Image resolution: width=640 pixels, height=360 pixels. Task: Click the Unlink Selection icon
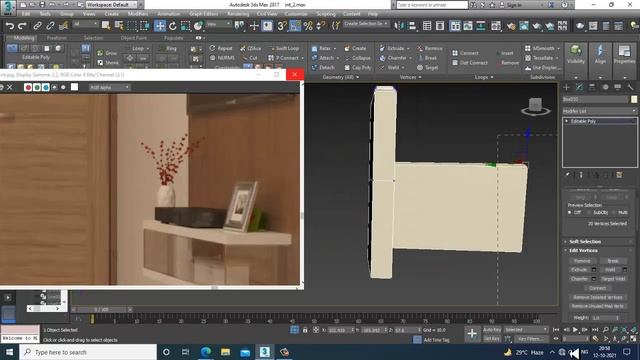[x=50, y=26]
